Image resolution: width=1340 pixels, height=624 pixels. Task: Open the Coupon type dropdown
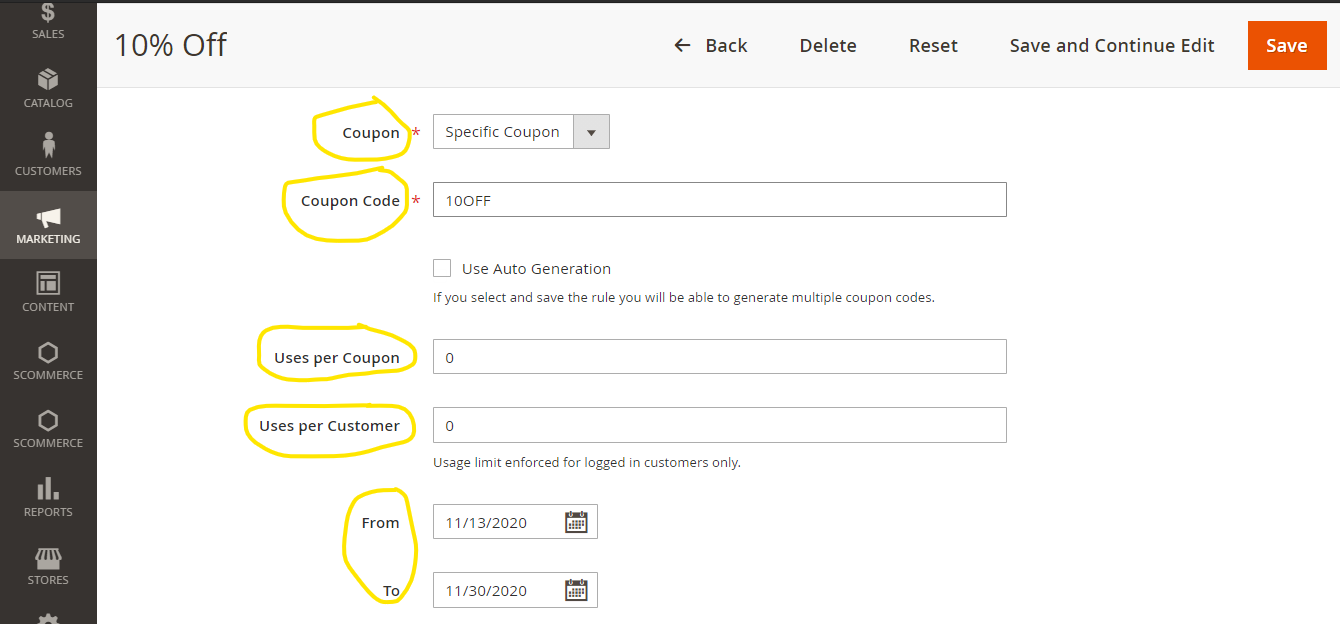pyautogui.click(x=503, y=131)
